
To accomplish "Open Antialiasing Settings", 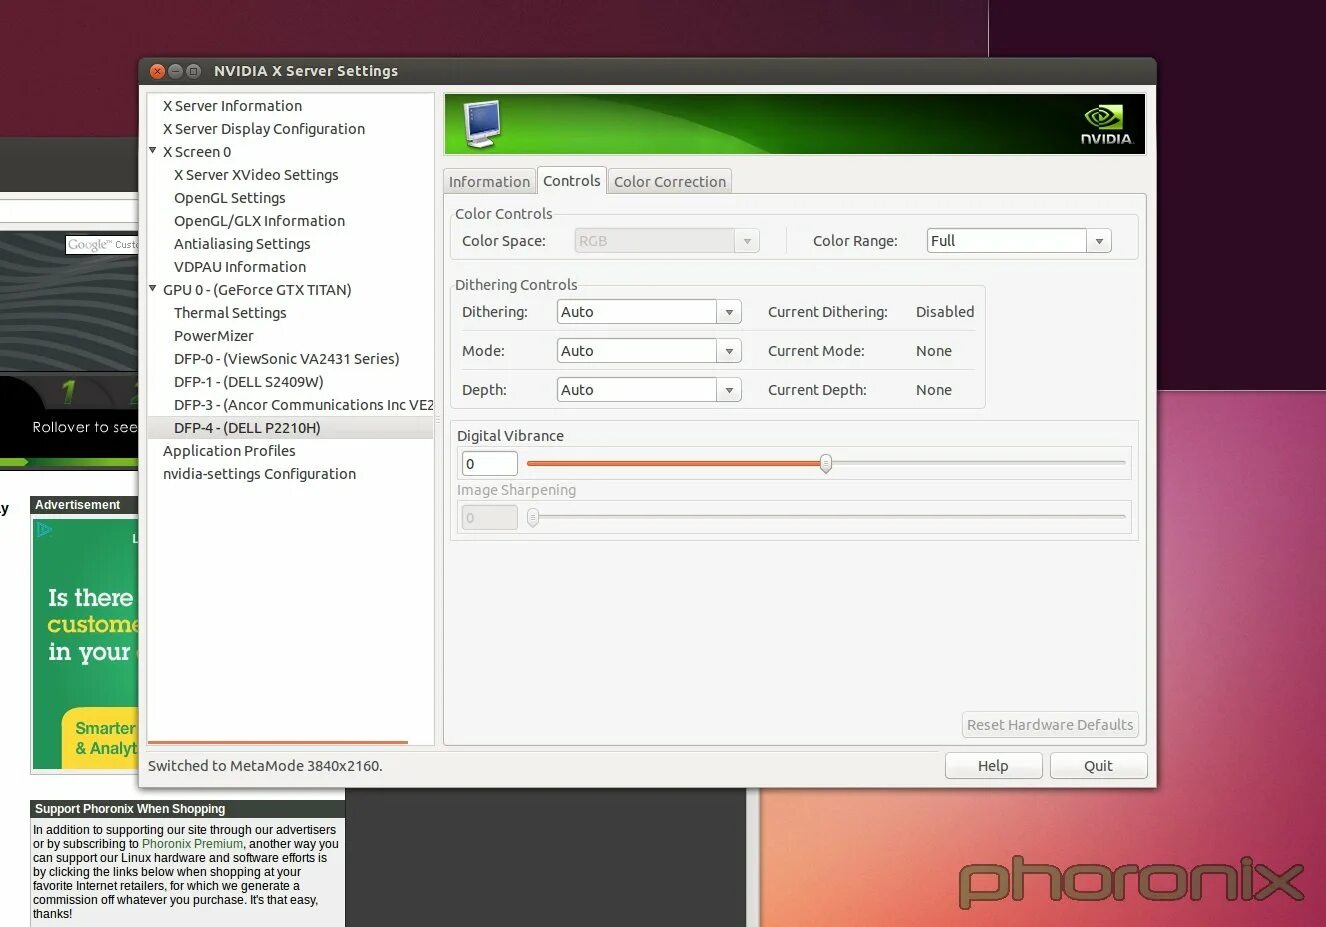I will (242, 244).
